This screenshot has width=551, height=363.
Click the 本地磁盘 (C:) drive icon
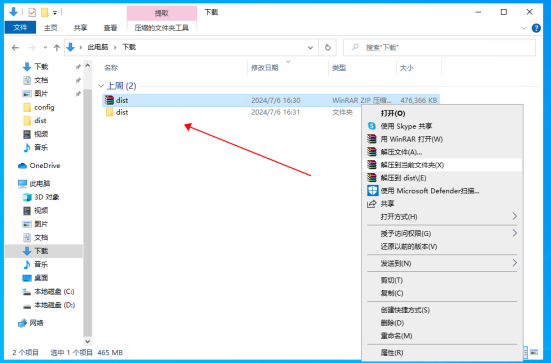tap(27, 292)
